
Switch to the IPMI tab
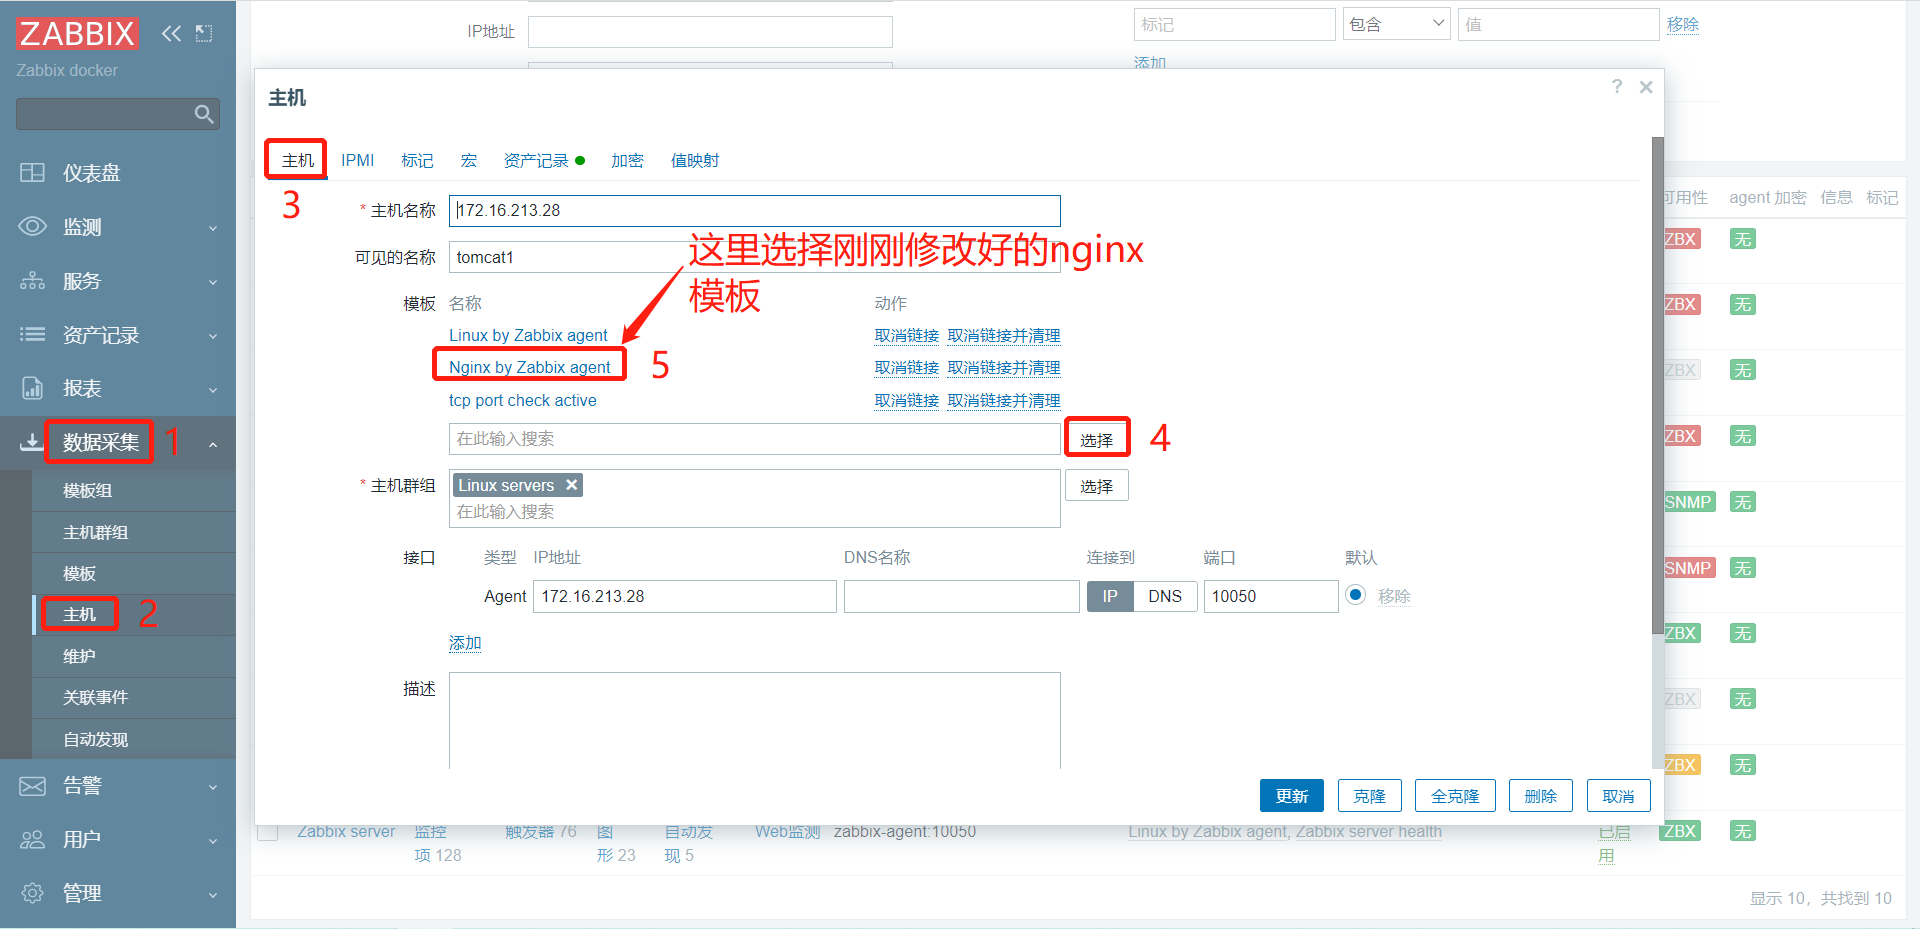click(x=358, y=160)
